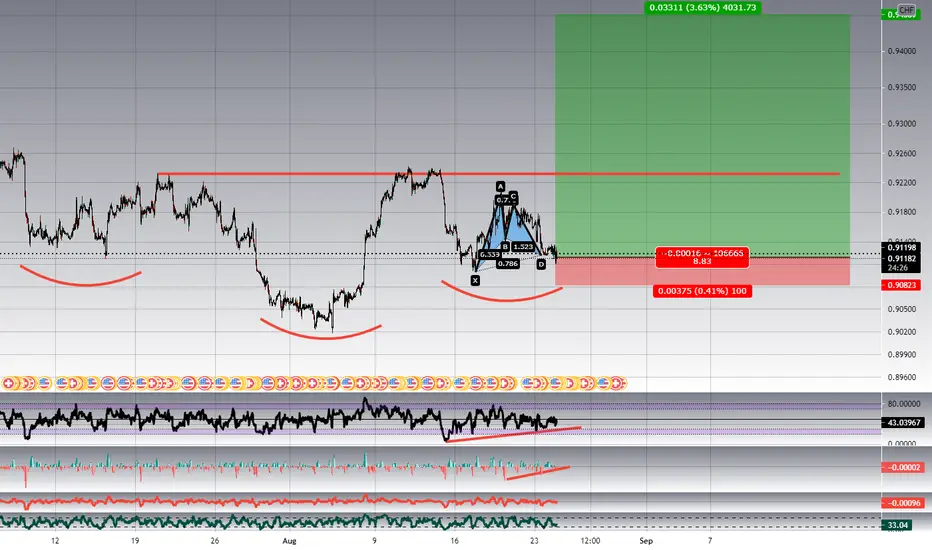Click the green profit target label 0.03311 (3.63%)
Image resolution: width=932 pixels, height=550 pixels.
[x=703, y=8]
